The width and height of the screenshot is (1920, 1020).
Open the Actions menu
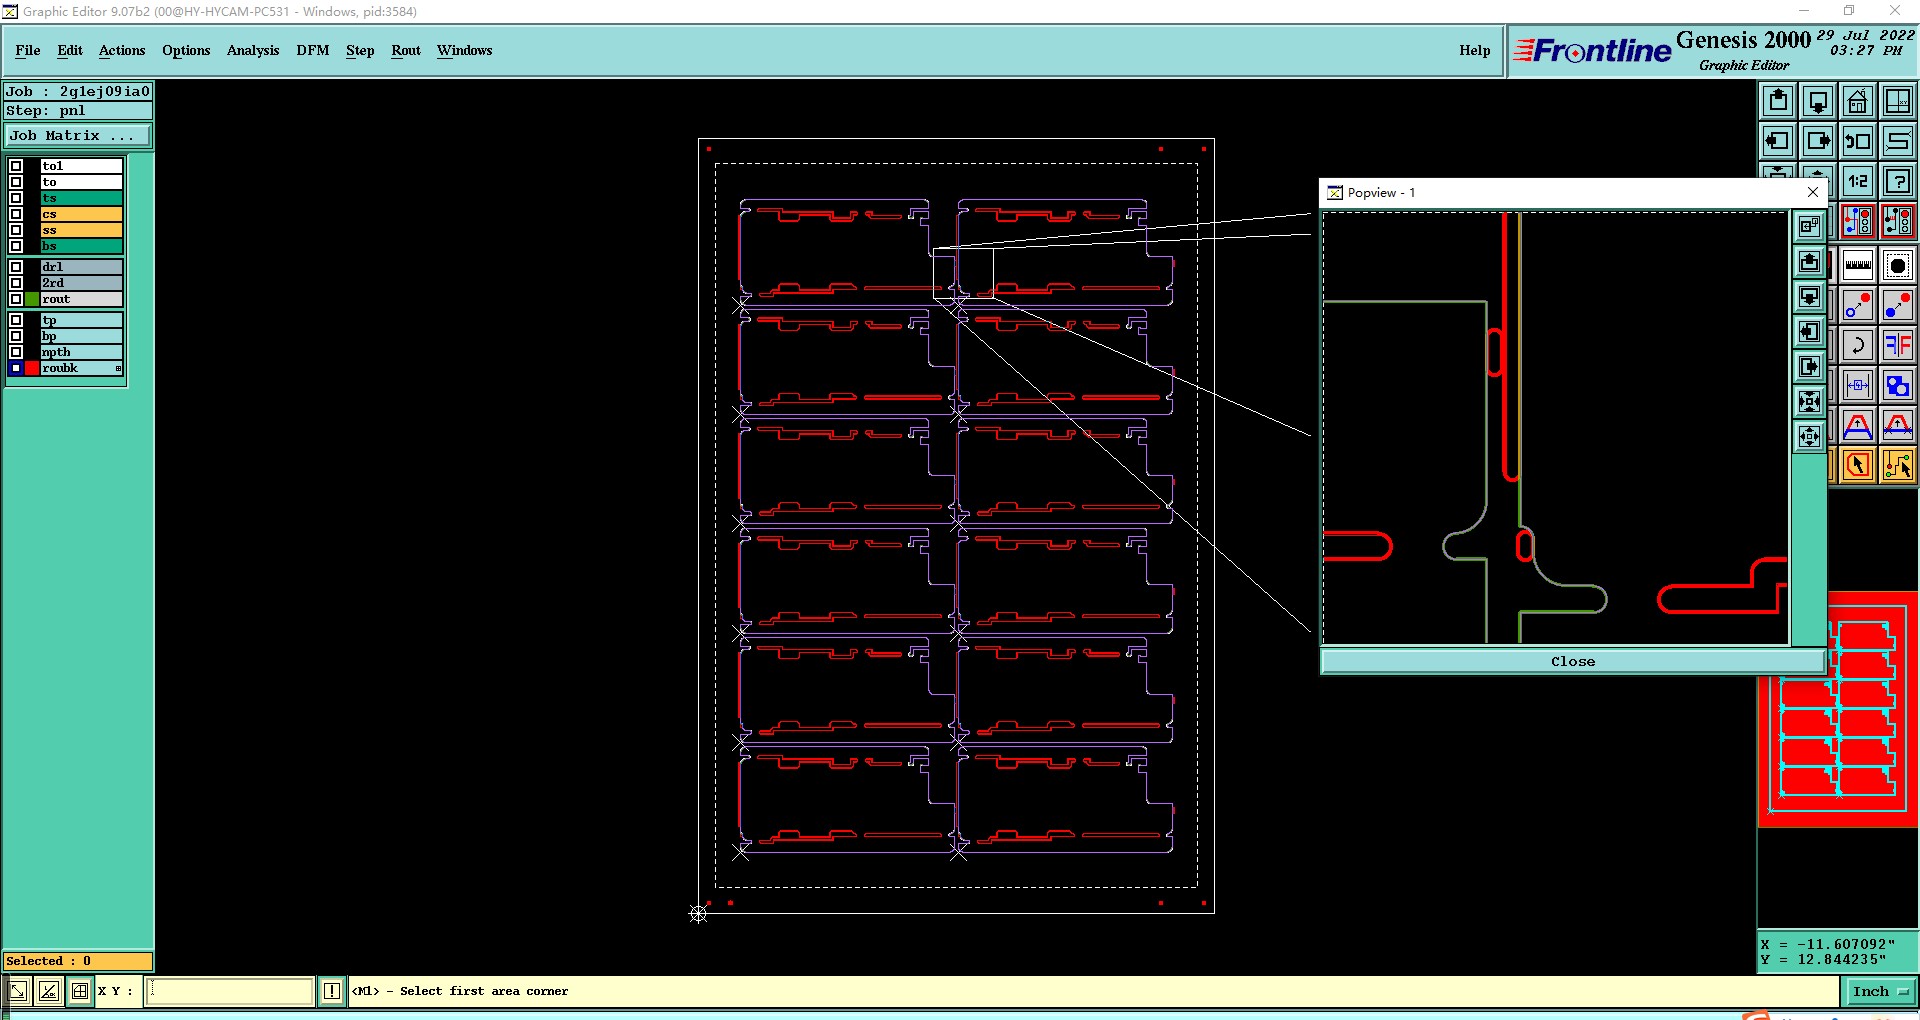pyautogui.click(x=122, y=50)
